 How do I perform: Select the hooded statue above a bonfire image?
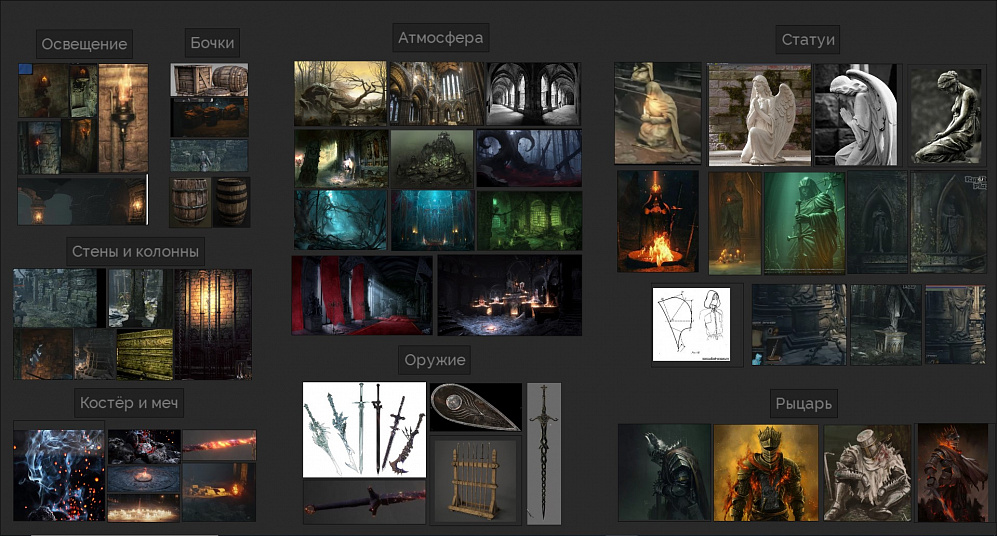tap(657, 221)
